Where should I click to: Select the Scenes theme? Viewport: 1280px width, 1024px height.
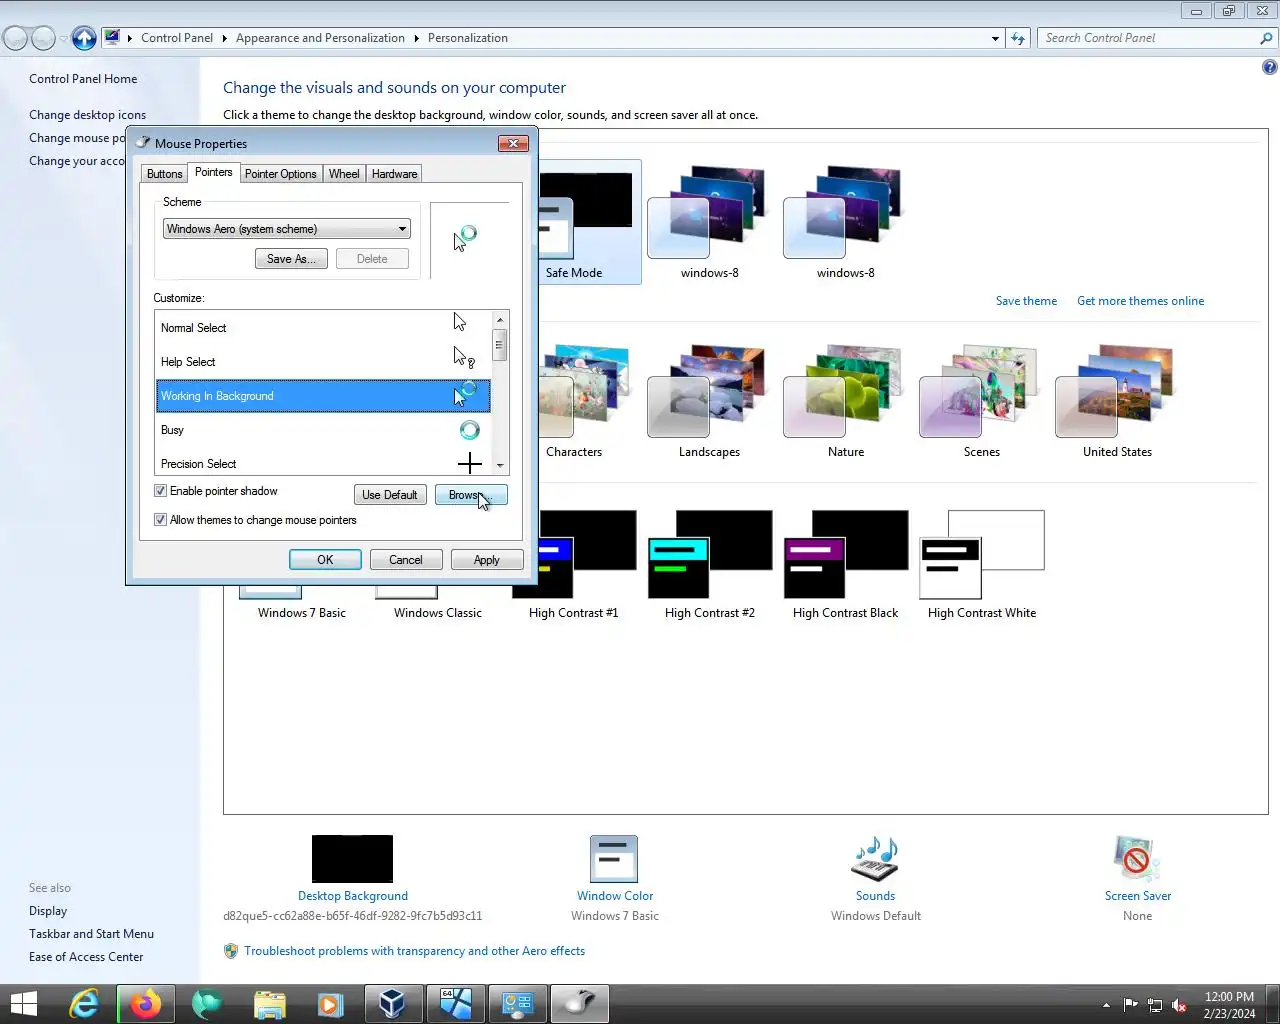tap(982, 402)
